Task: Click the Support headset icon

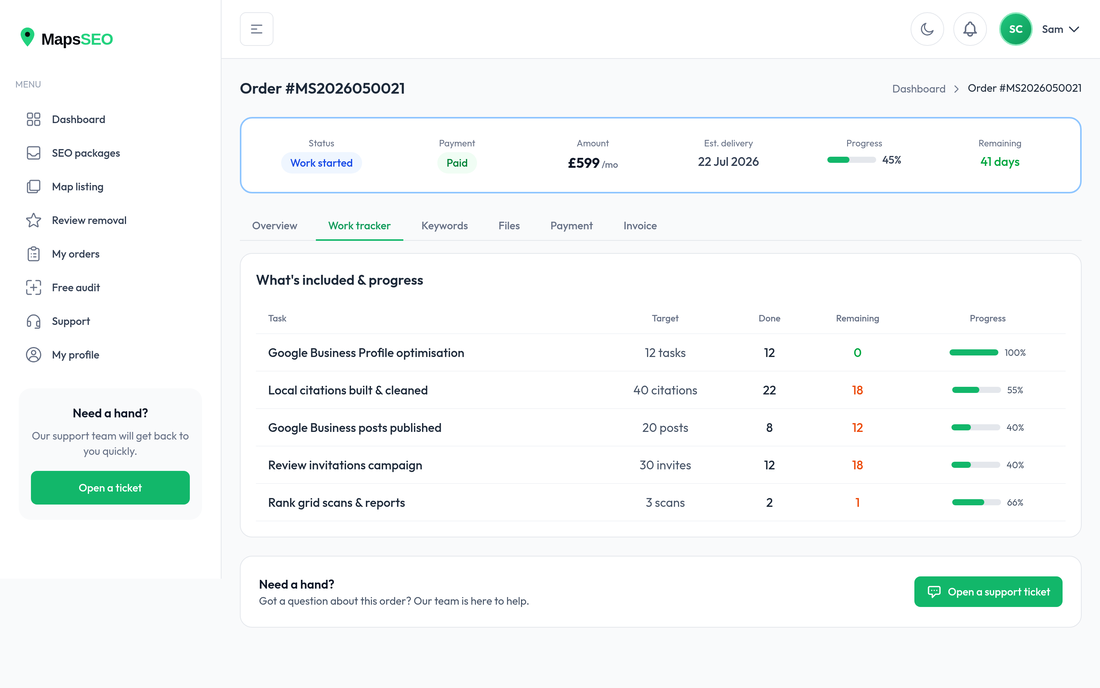Action: tap(33, 321)
